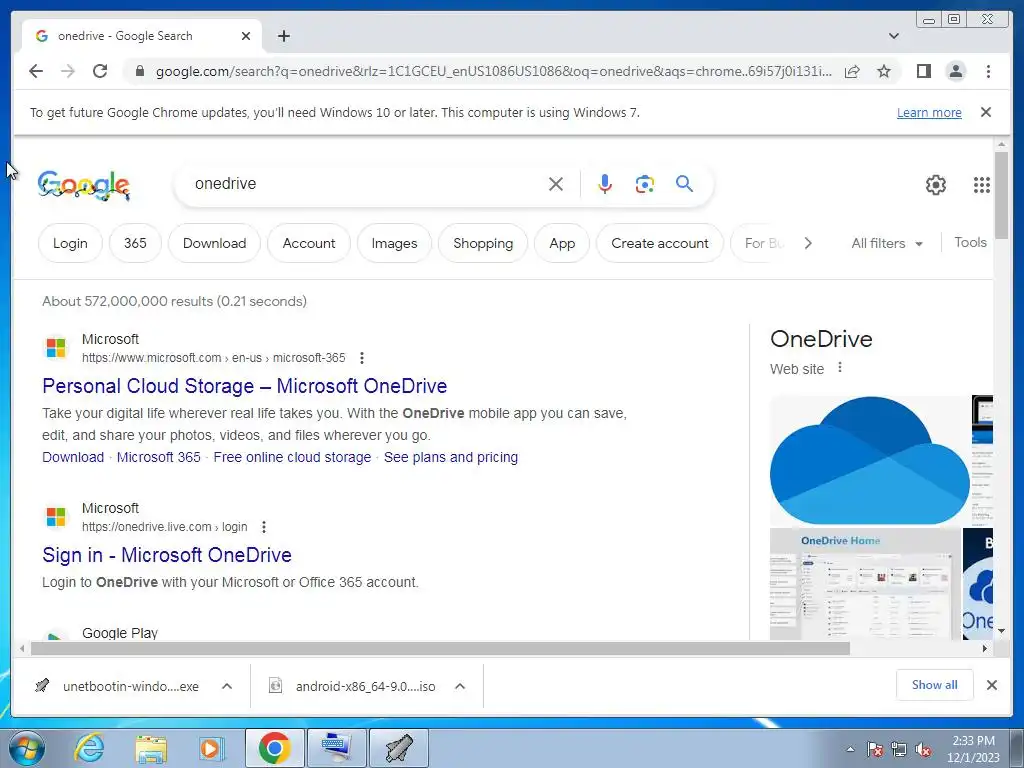The width and height of the screenshot is (1024, 768).
Task: Focus the Google search input field
Action: click(x=366, y=184)
